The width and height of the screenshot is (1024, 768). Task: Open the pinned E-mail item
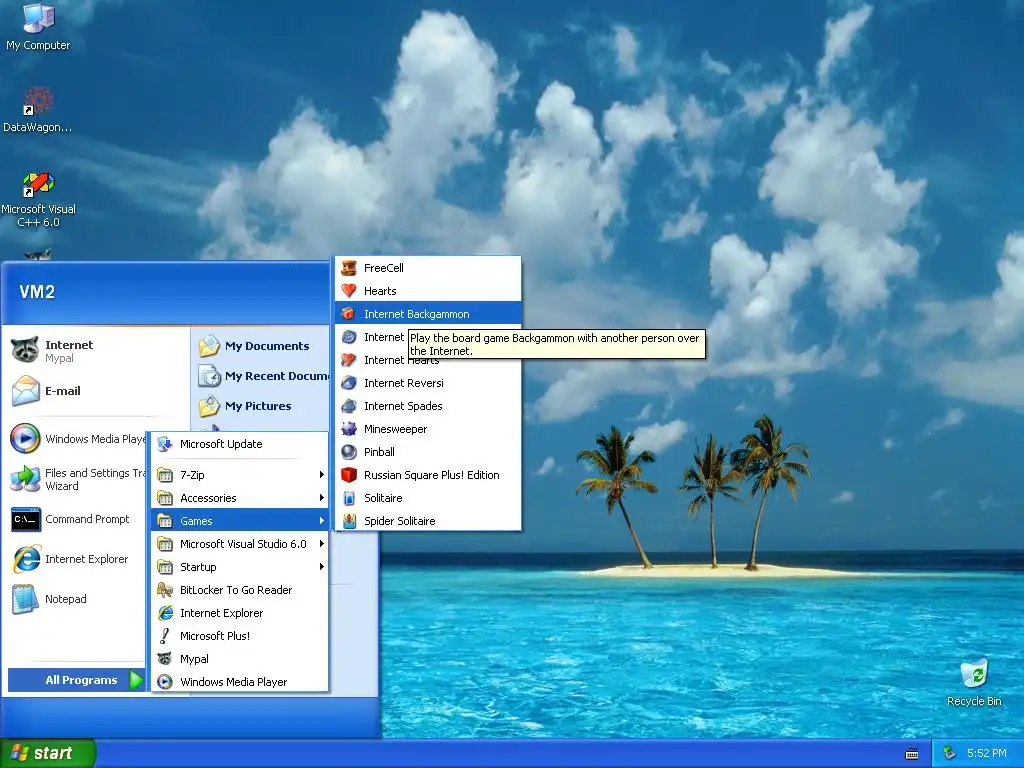pyautogui.click(x=95, y=391)
